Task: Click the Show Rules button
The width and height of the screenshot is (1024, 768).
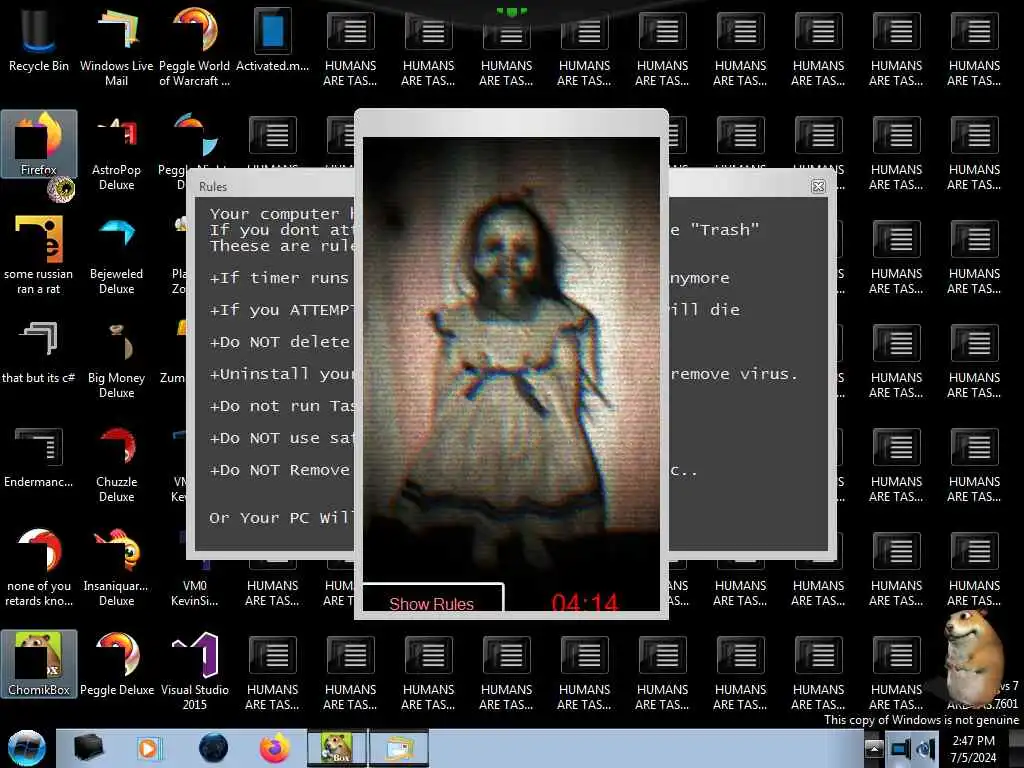Action: [x=432, y=598]
